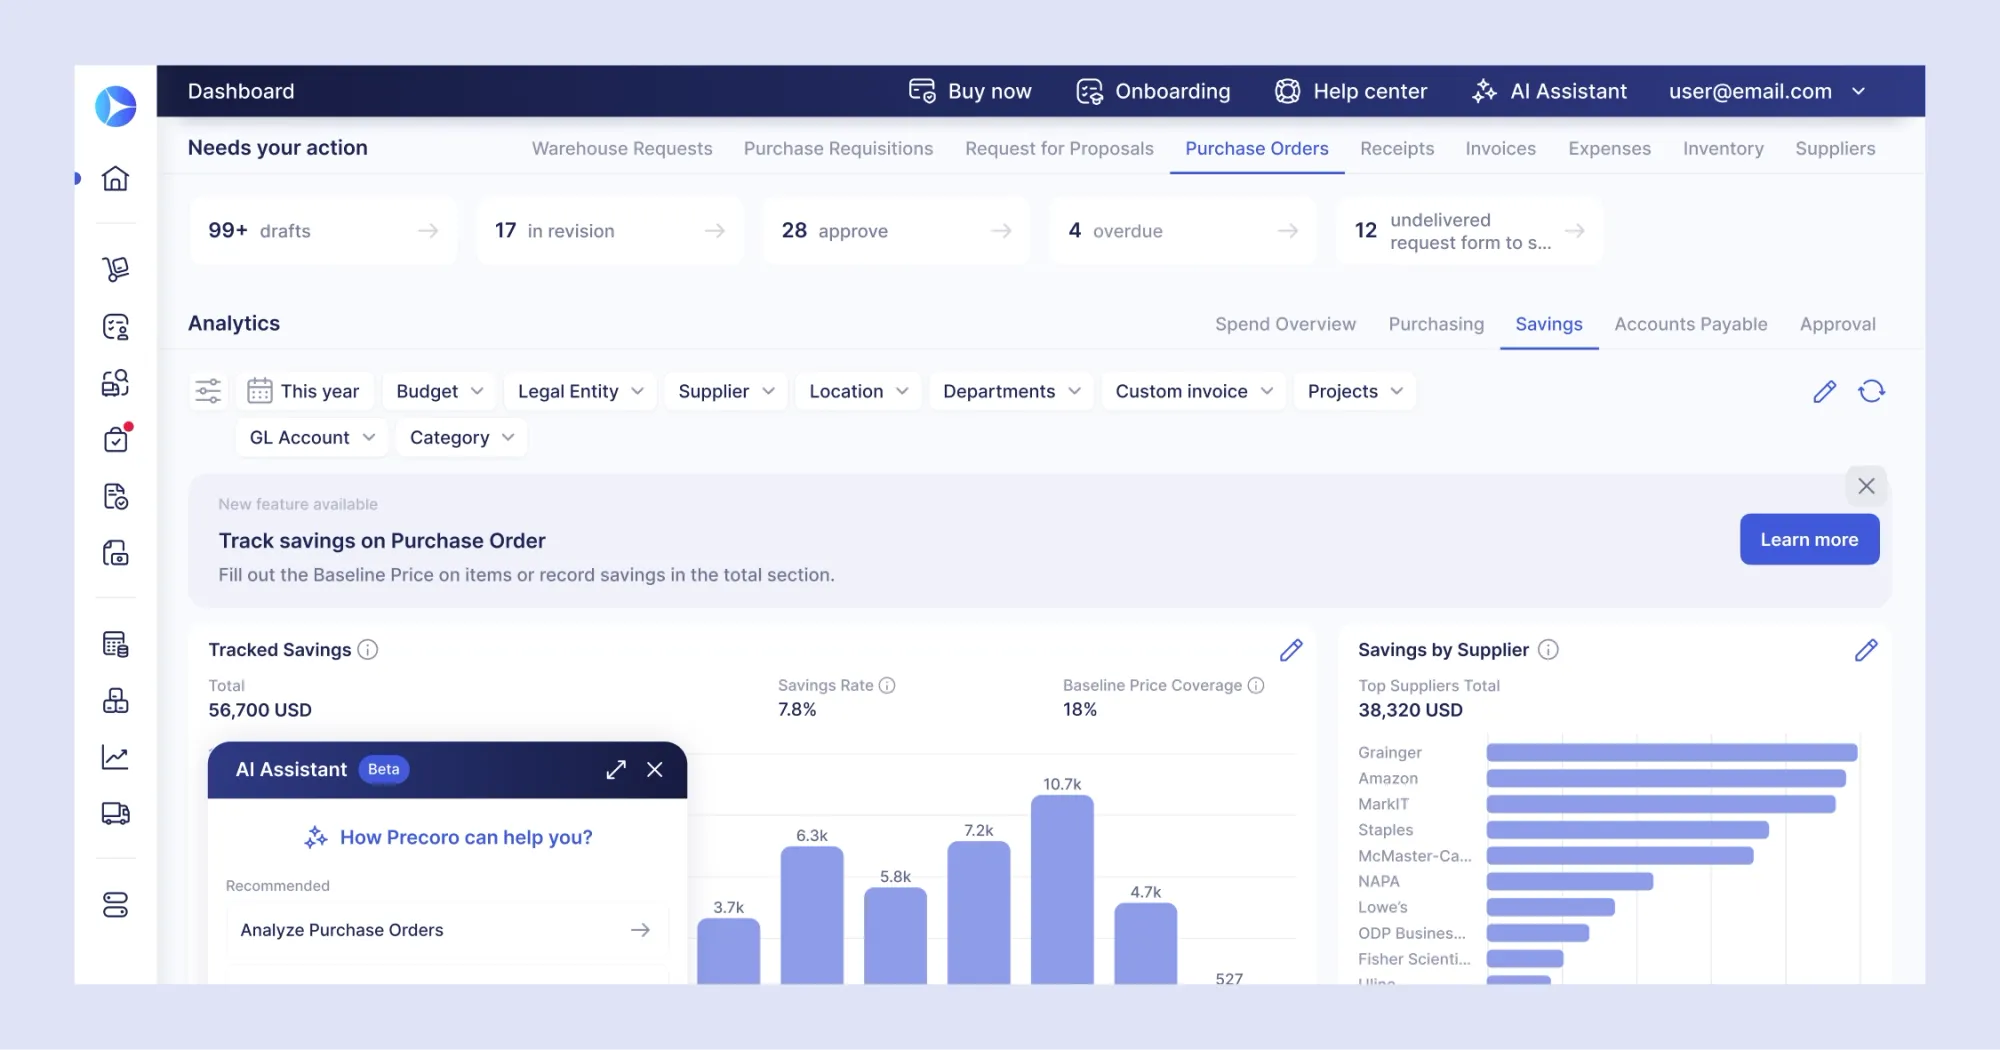
Task: Open the home icon in the sidebar
Action: coord(115,179)
